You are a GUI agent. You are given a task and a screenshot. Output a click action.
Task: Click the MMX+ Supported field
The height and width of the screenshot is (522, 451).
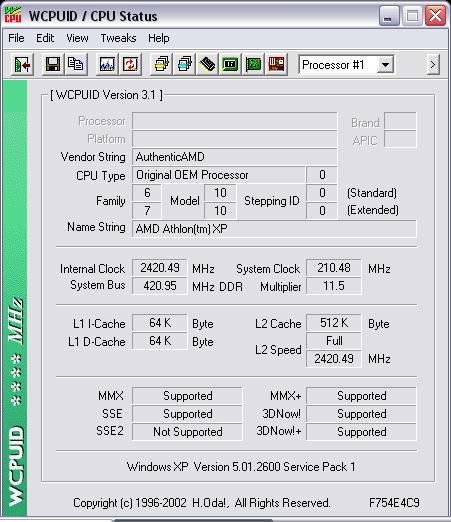tap(361, 396)
